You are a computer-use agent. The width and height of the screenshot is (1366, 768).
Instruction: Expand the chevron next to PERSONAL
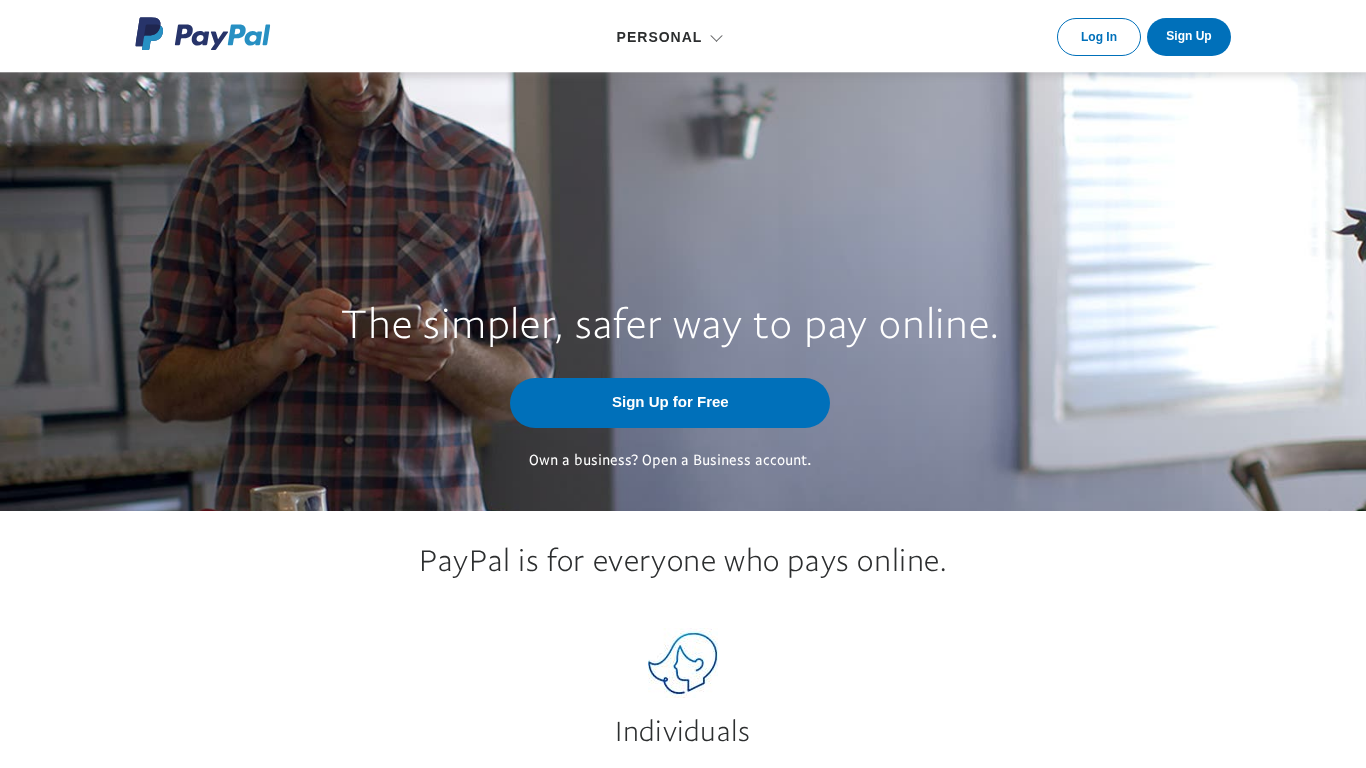[716, 38]
